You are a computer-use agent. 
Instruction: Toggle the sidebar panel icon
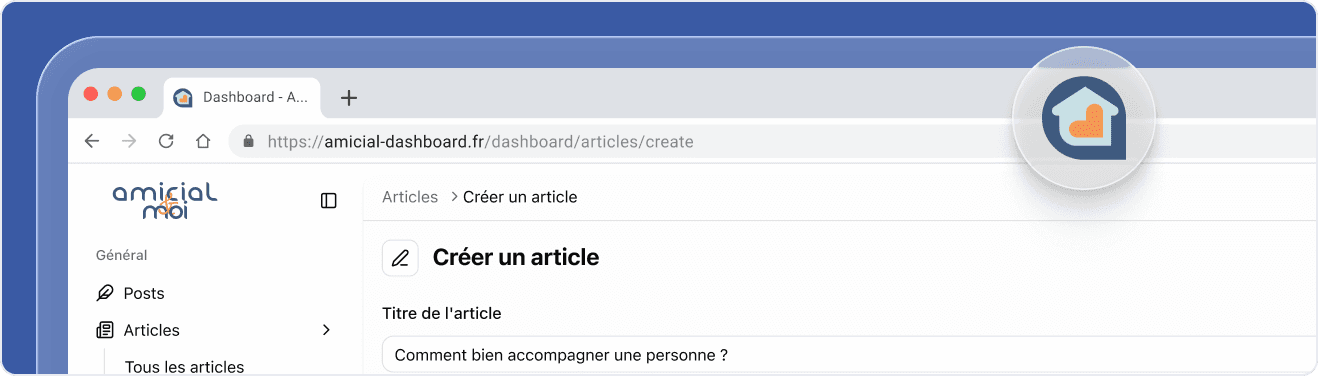point(329,201)
